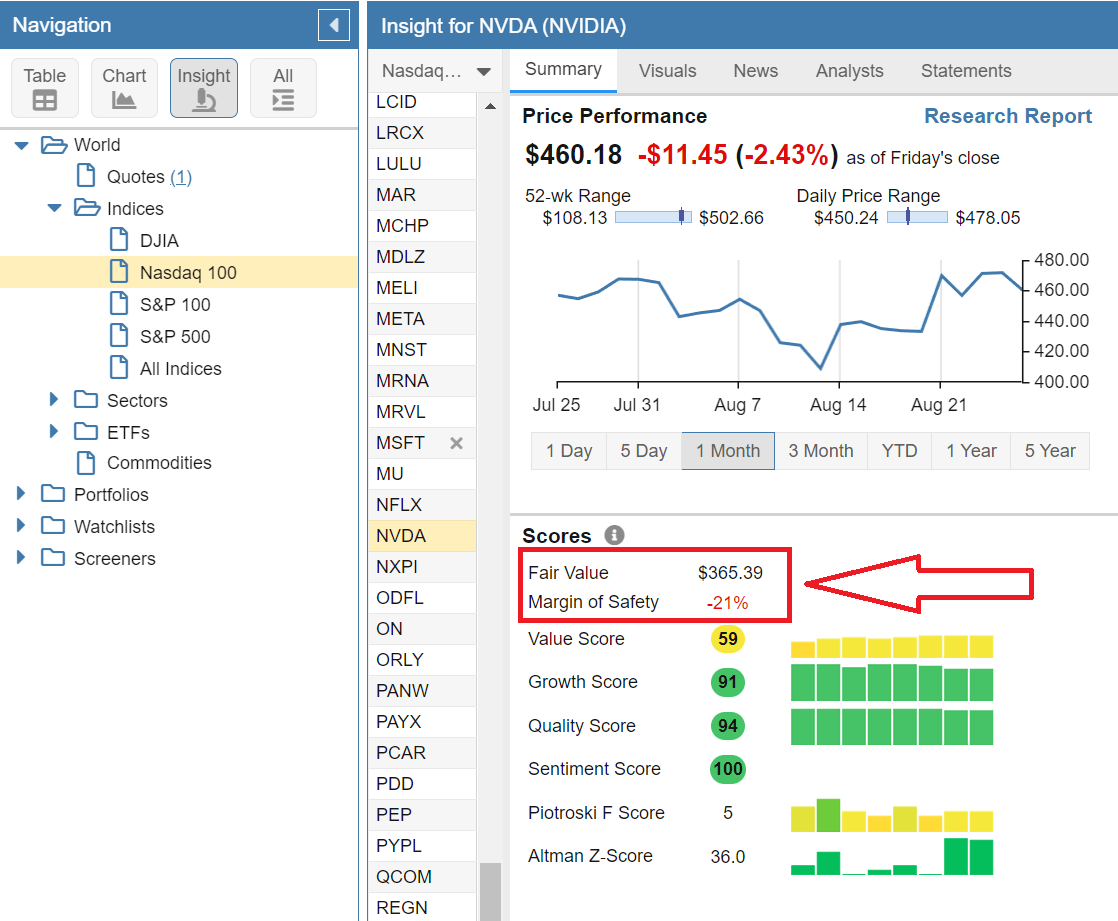Collapse the World folder
The height and width of the screenshot is (921, 1118).
click(x=22, y=145)
